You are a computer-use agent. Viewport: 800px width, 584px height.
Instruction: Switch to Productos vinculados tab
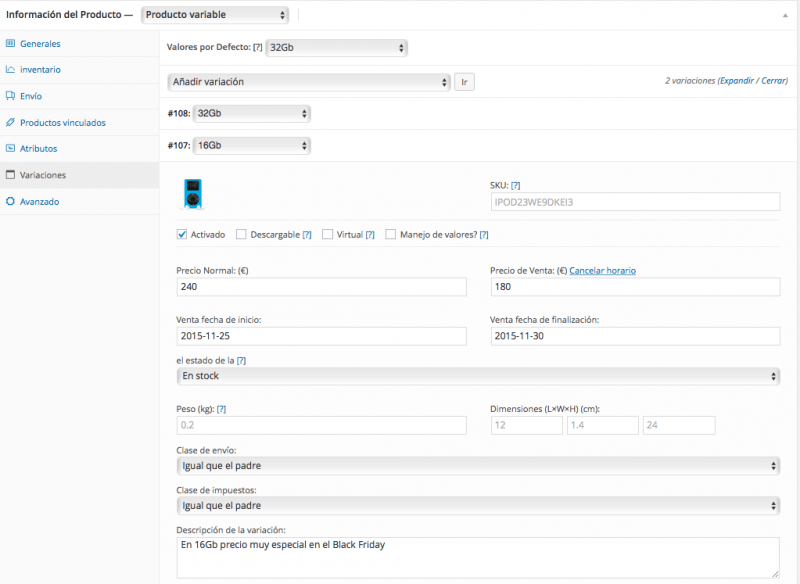tap(80, 122)
